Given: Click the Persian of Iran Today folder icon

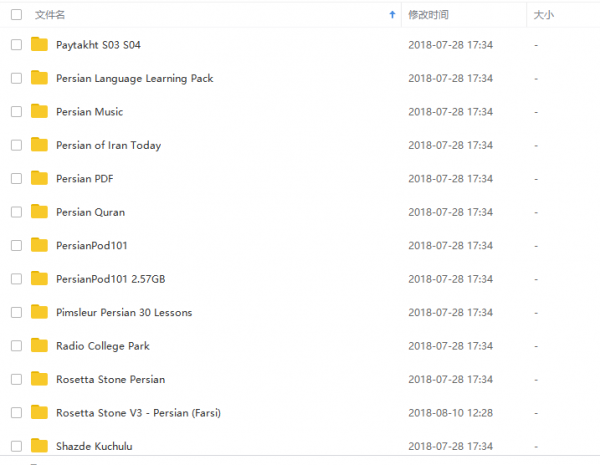Looking at the screenshot, I should 39,145.
